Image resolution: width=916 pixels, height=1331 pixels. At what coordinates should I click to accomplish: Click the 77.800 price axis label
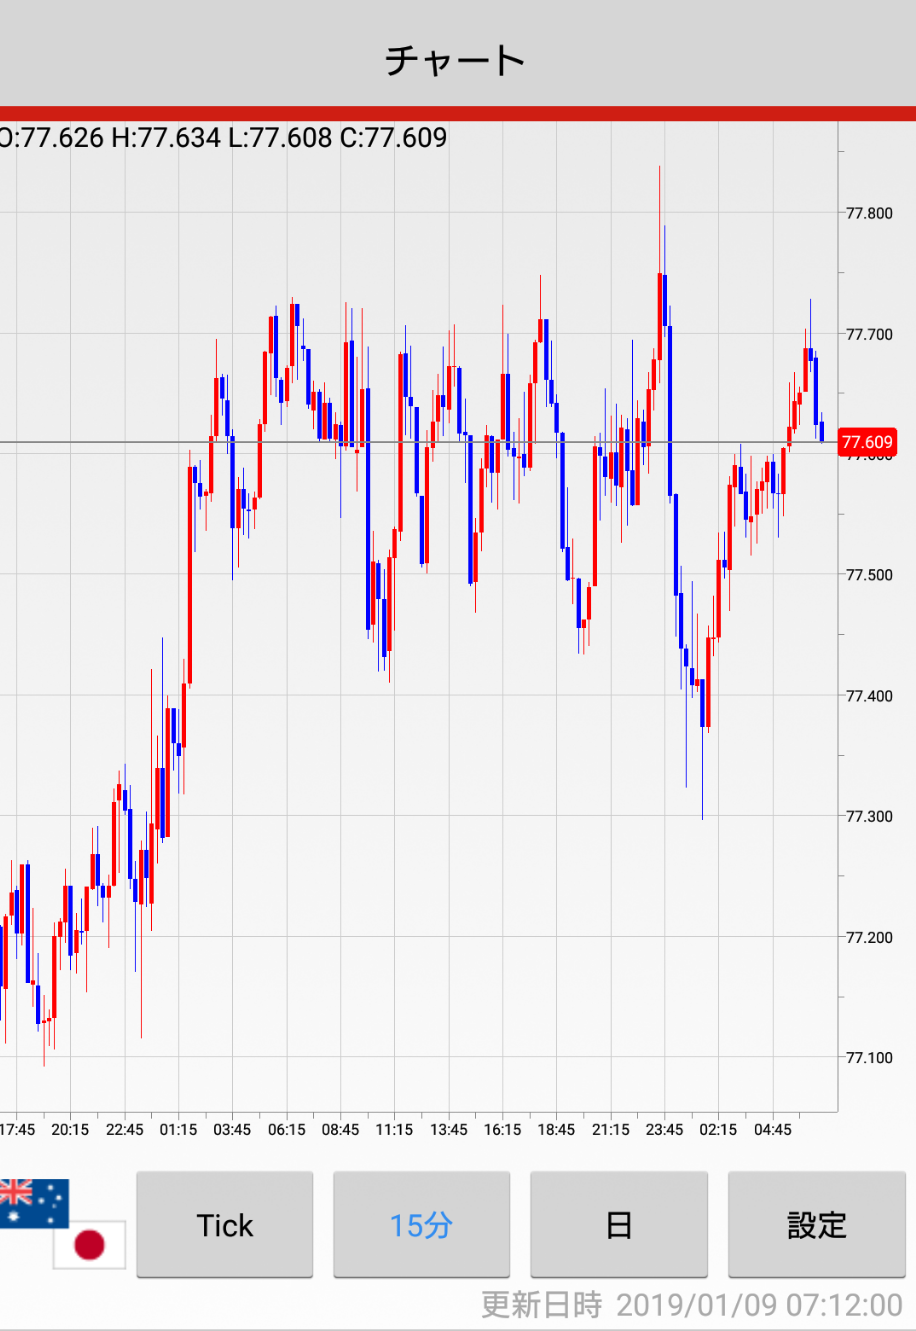pos(869,213)
